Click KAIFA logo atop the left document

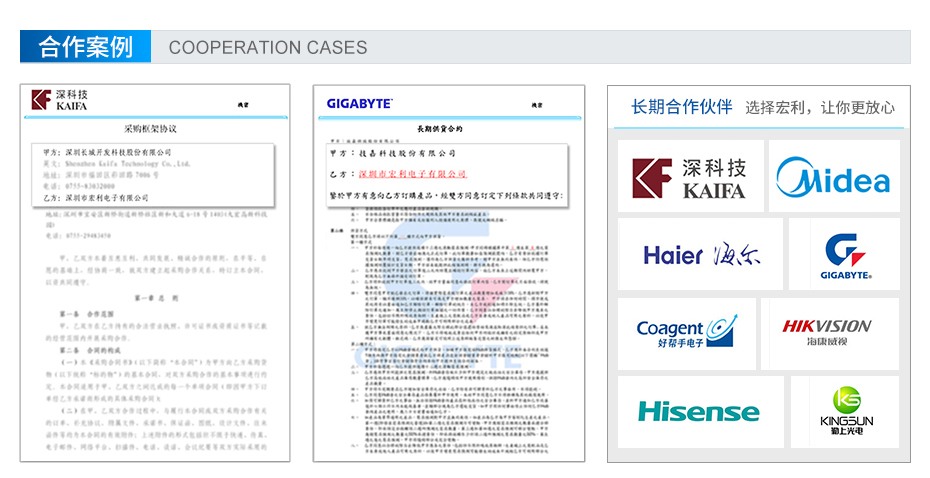point(59,100)
